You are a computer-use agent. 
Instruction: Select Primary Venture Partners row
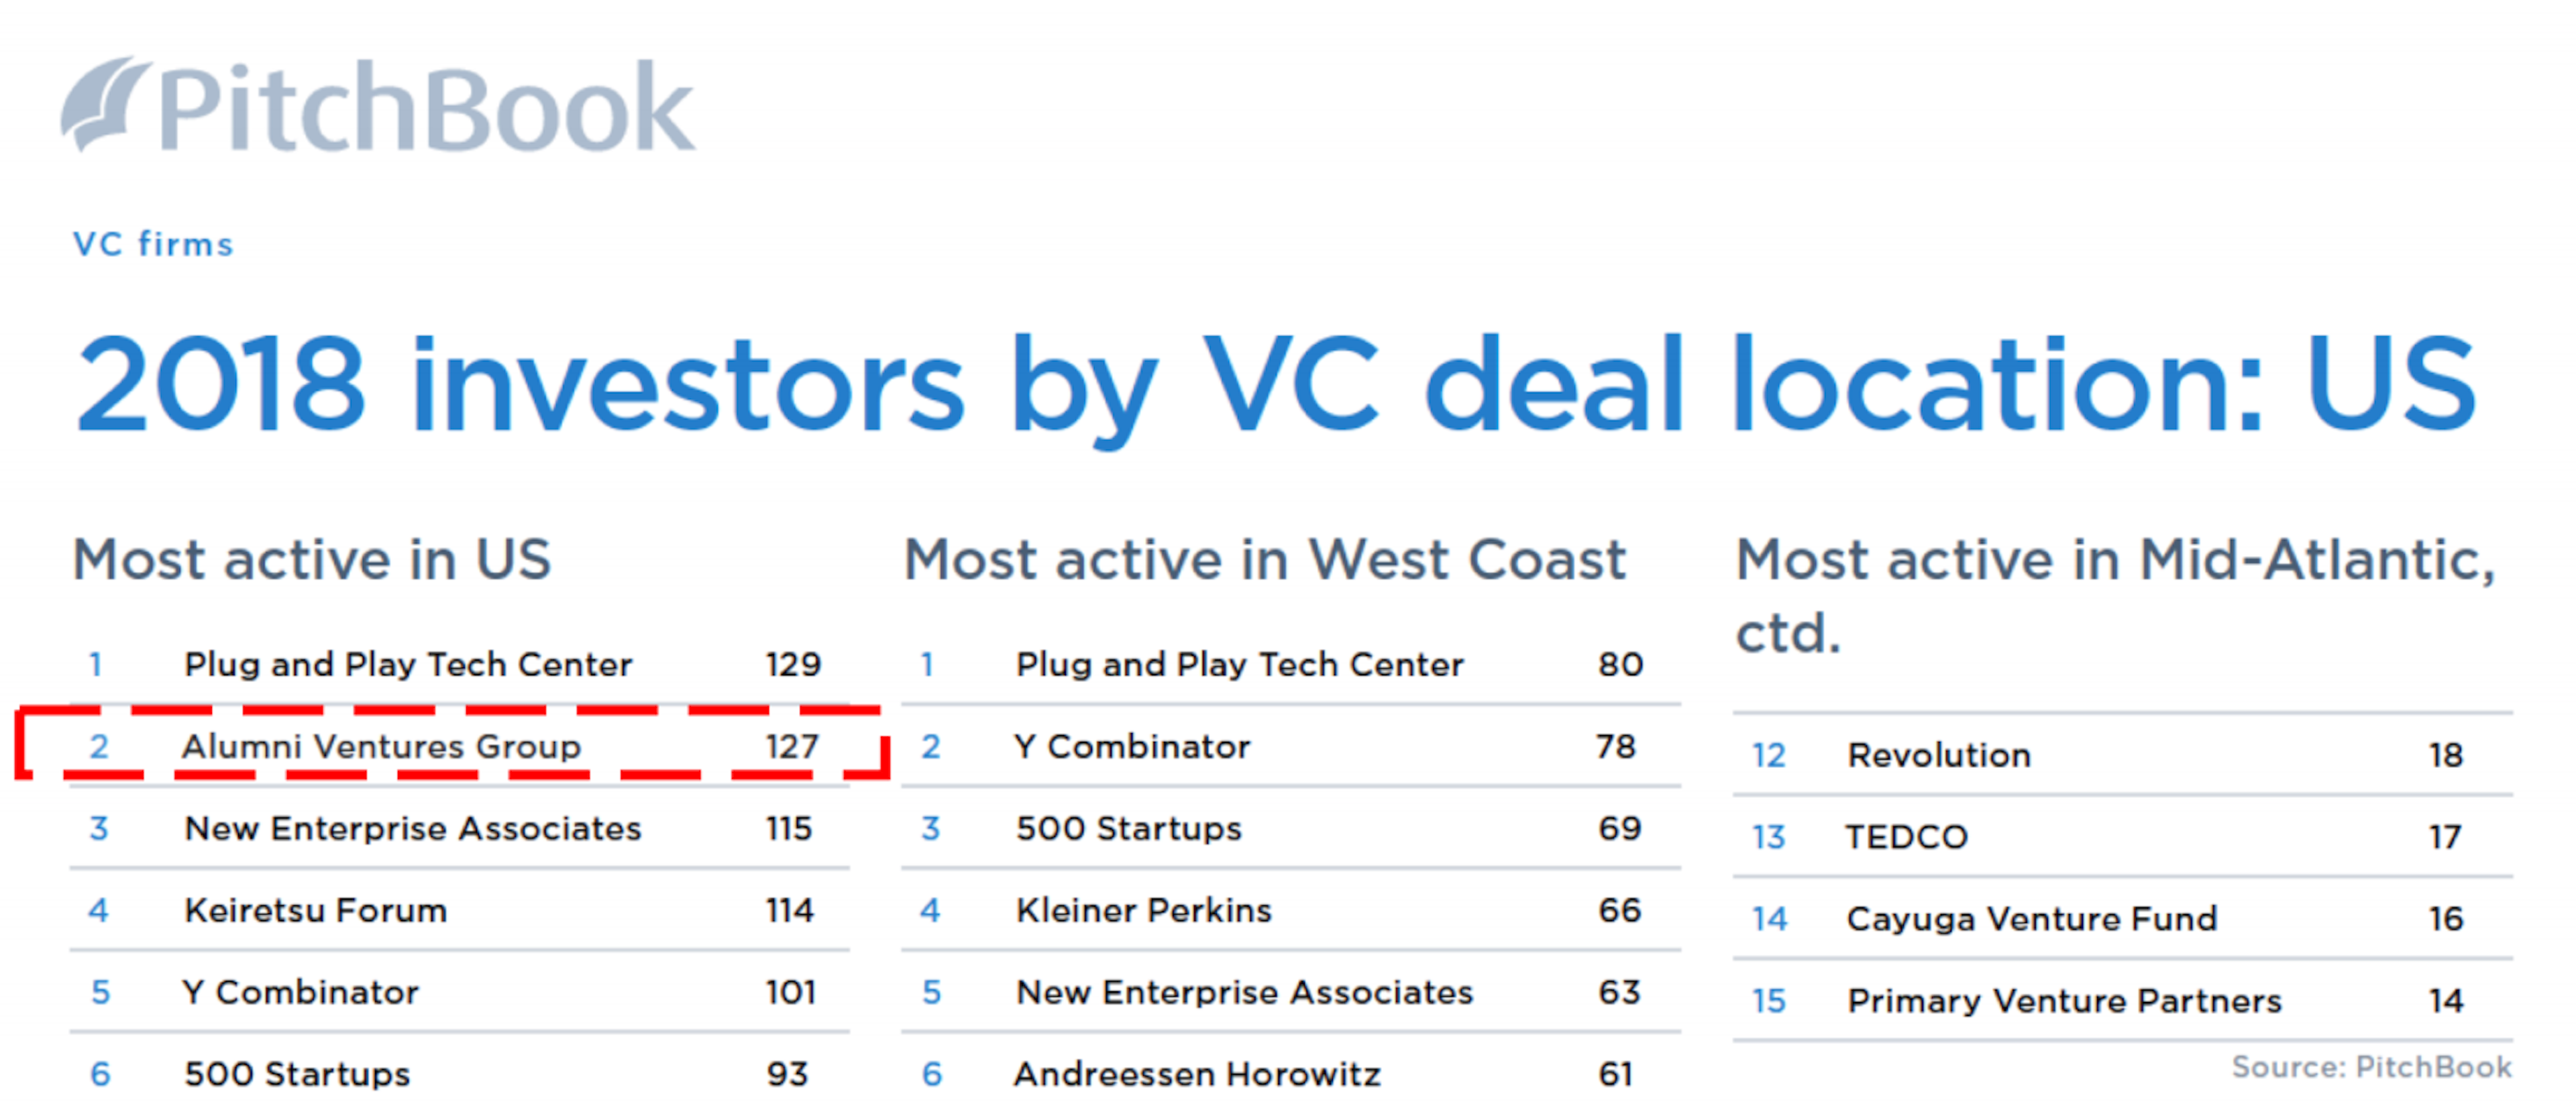(x=2064, y=1001)
